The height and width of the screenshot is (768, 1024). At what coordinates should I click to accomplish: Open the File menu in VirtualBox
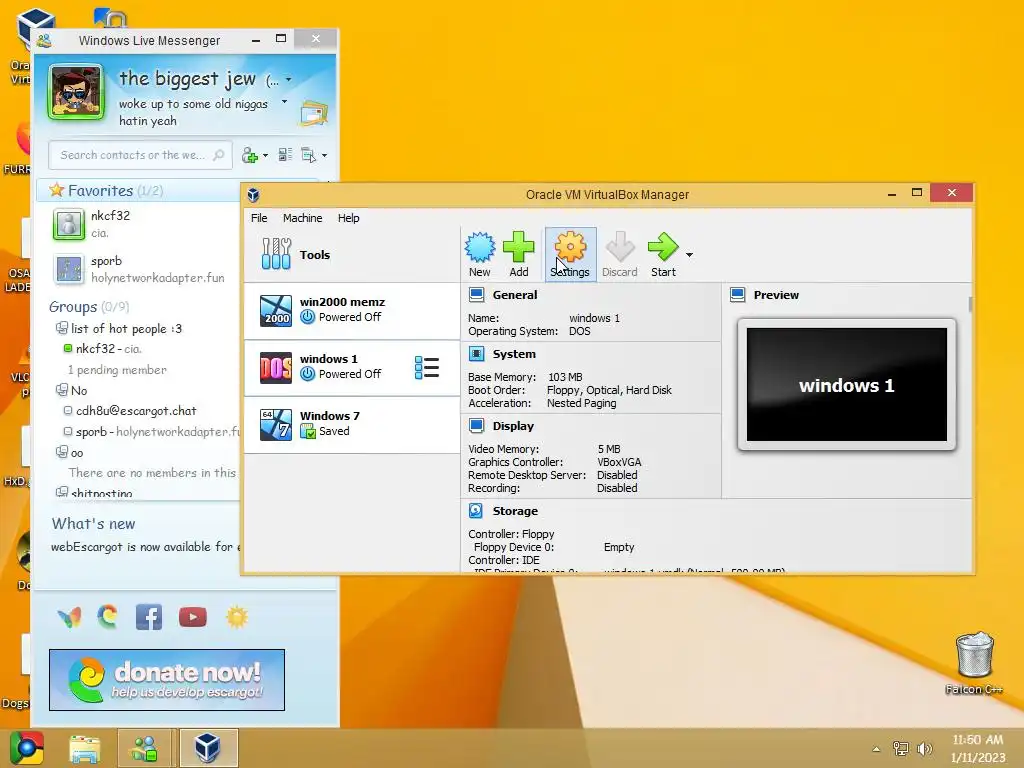(259, 218)
